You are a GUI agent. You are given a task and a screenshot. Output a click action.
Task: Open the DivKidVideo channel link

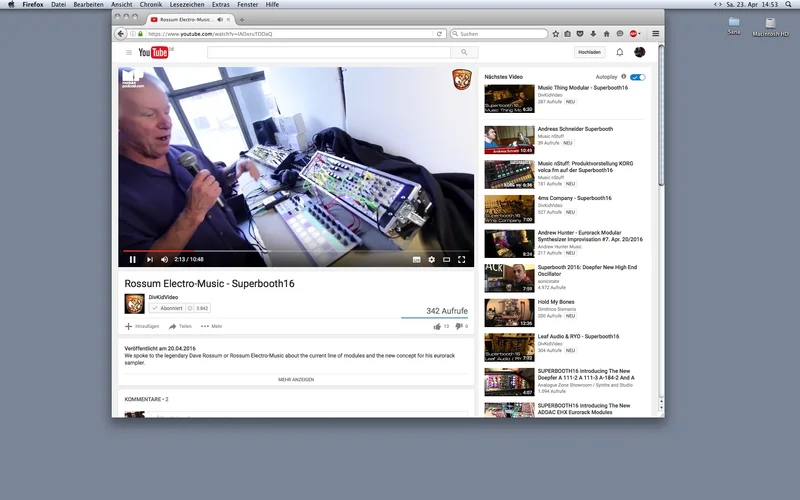163,297
